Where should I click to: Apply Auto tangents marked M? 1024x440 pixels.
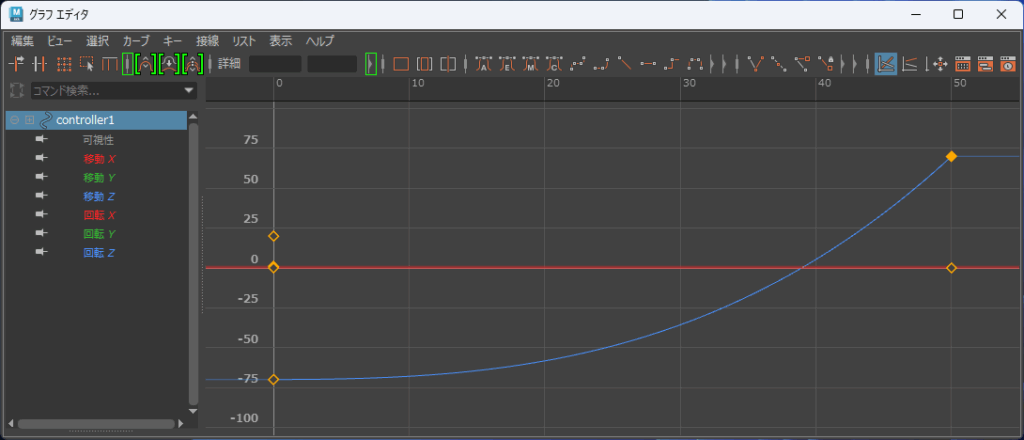pos(530,64)
